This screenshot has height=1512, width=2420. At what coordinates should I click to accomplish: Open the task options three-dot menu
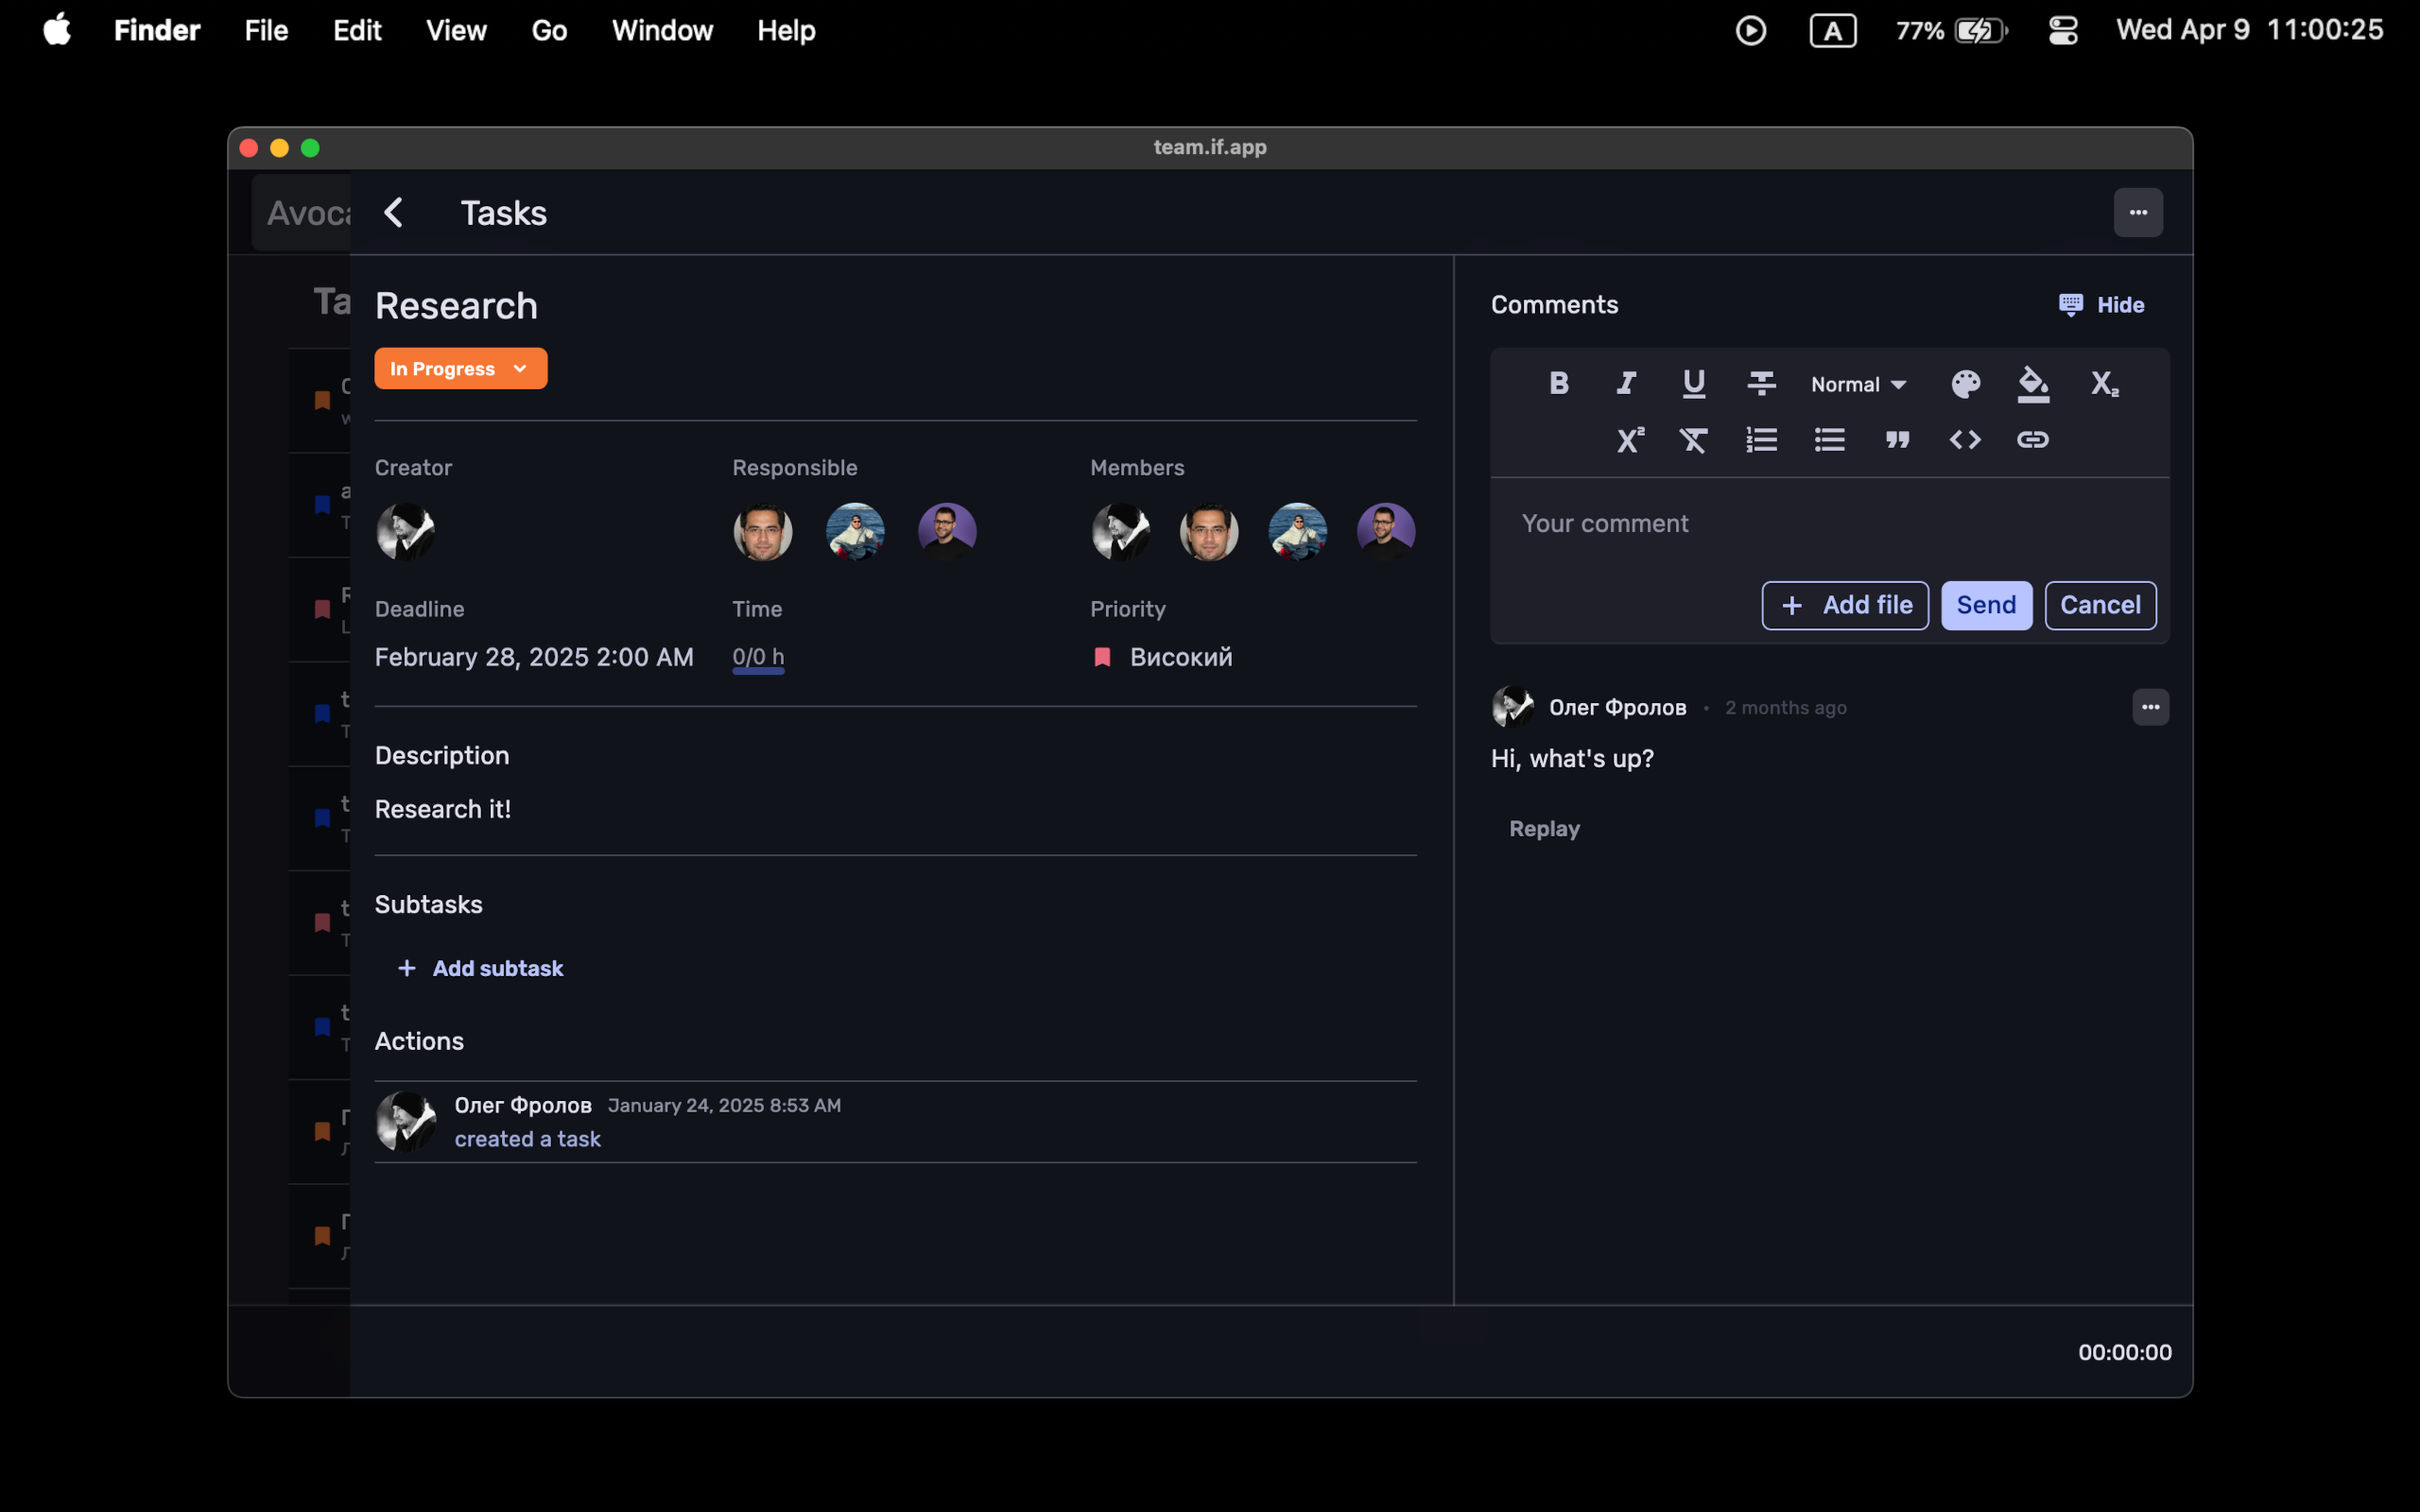(x=2138, y=212)
